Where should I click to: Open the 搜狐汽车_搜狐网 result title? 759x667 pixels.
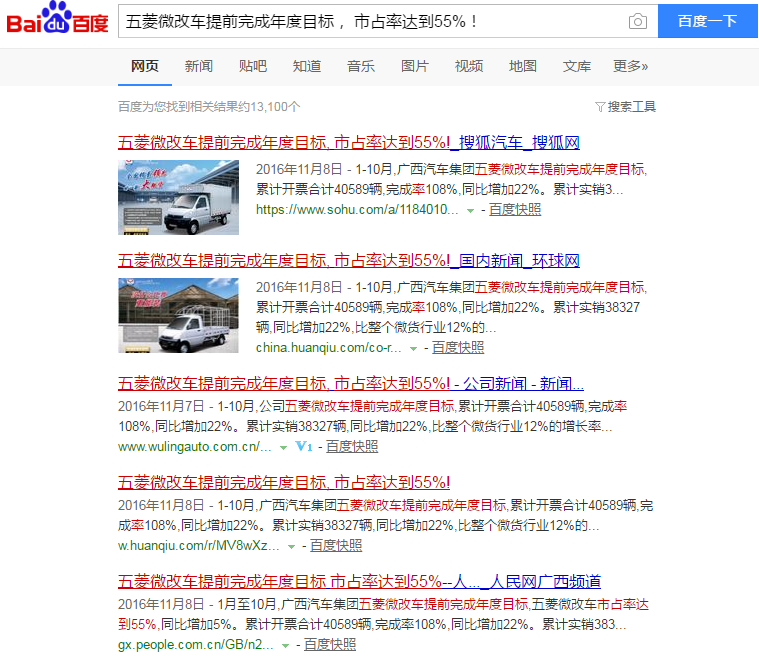tap(349, 143)
